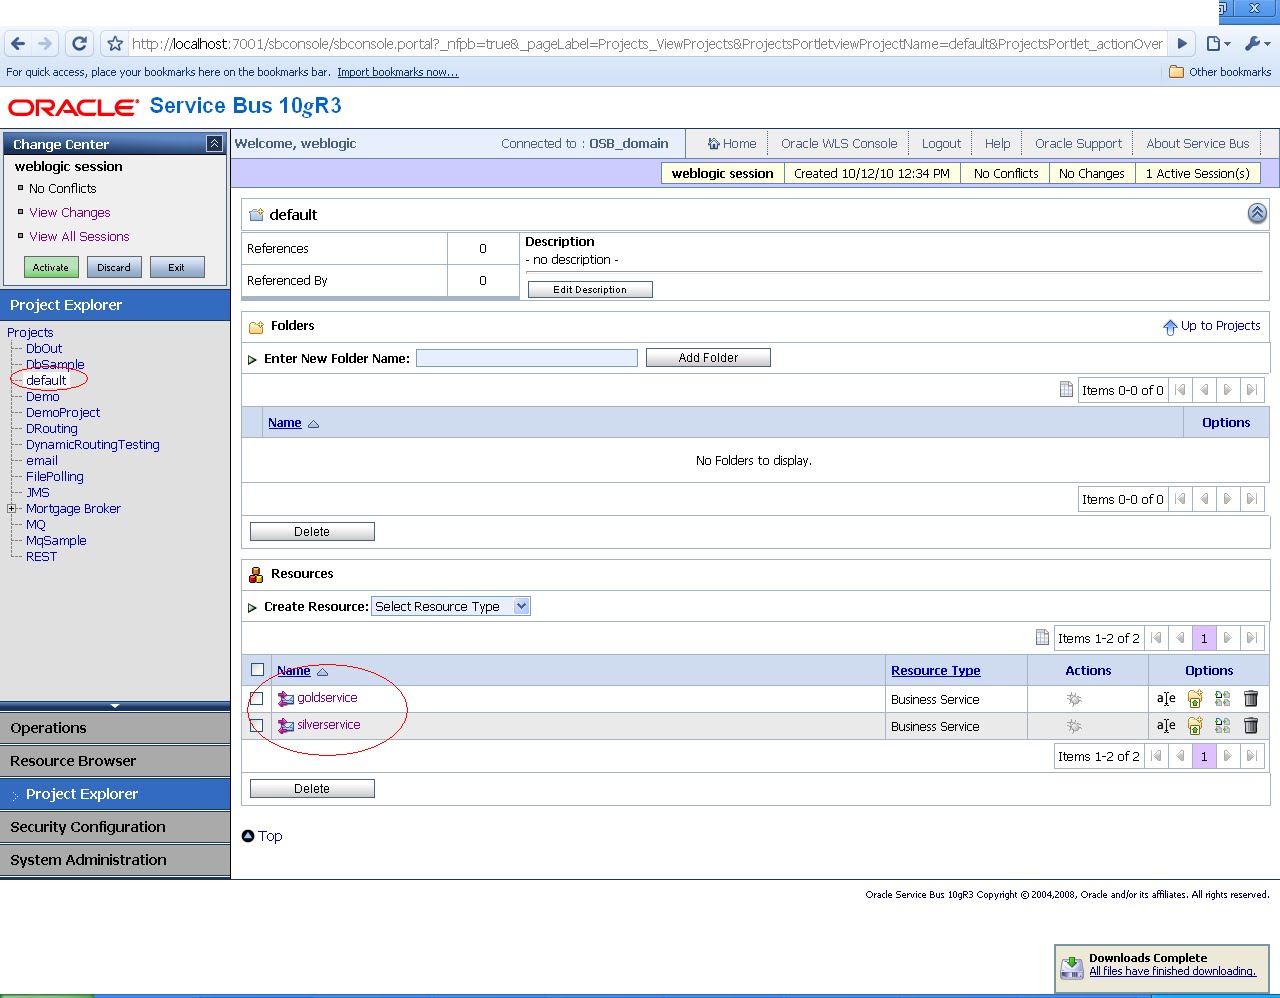Check the silverservice row checkbox
The width and height of the screenshot is (1280, 998).
tap(257, 725)
